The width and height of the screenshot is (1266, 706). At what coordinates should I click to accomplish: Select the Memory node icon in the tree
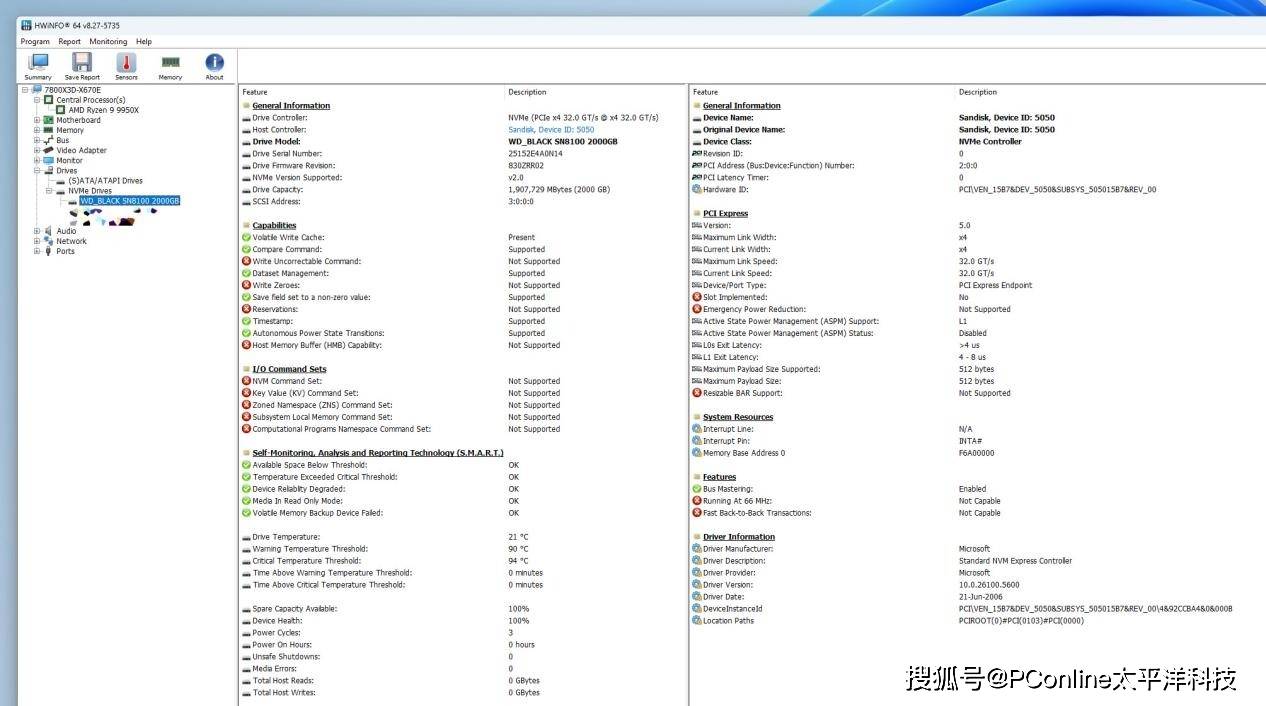pyautogui.click(x=48, y=130)
